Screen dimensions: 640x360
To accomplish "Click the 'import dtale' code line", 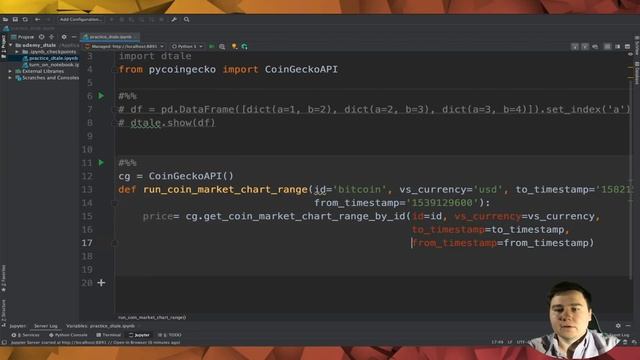I will (155, 56).
